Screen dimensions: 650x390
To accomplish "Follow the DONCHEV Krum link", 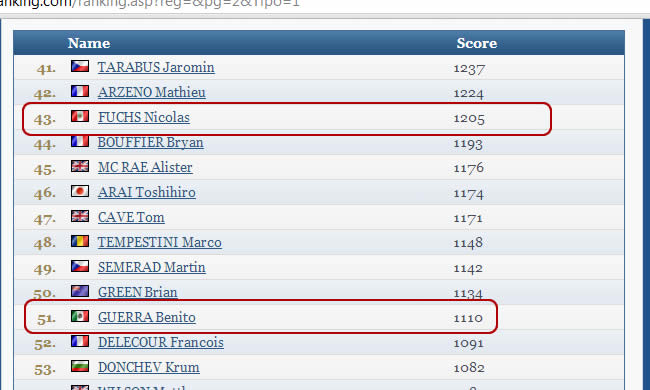I will click(148, 367).
